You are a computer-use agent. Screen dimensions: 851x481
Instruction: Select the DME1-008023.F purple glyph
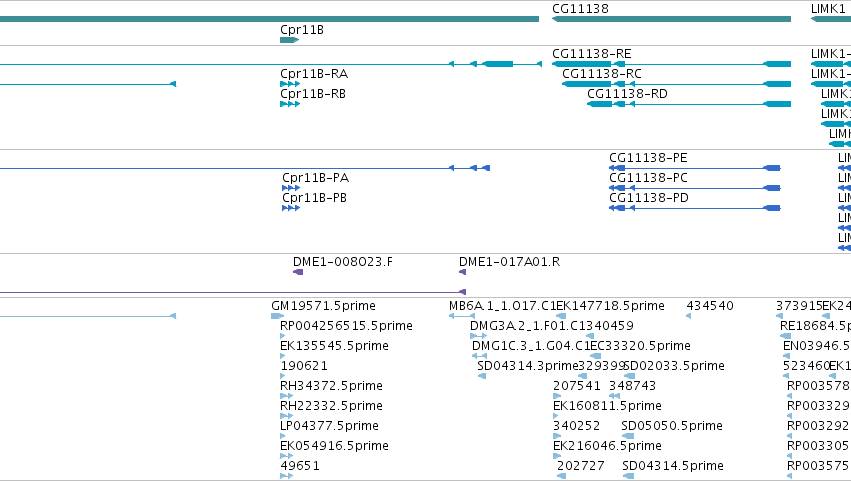(298, 272)
